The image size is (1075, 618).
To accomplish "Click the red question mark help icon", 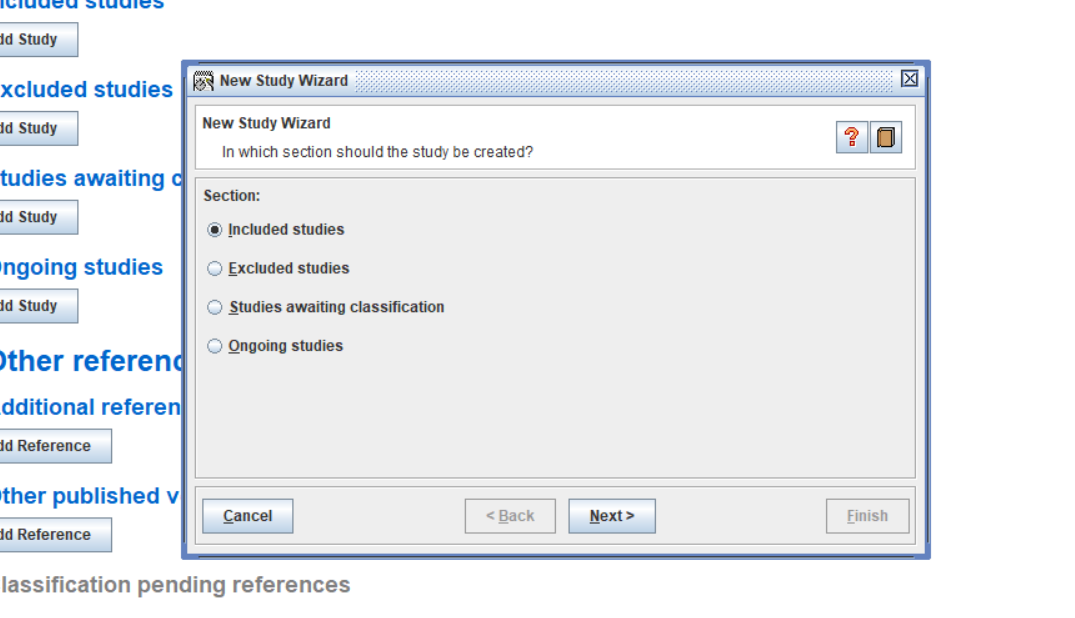I will pyautogui.click(x=851, y=138).
